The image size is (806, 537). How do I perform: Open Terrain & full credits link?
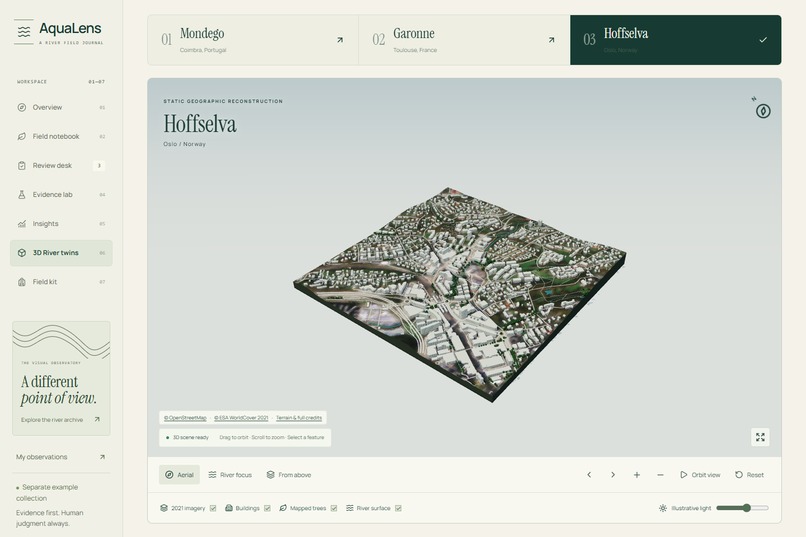[299, 418]
